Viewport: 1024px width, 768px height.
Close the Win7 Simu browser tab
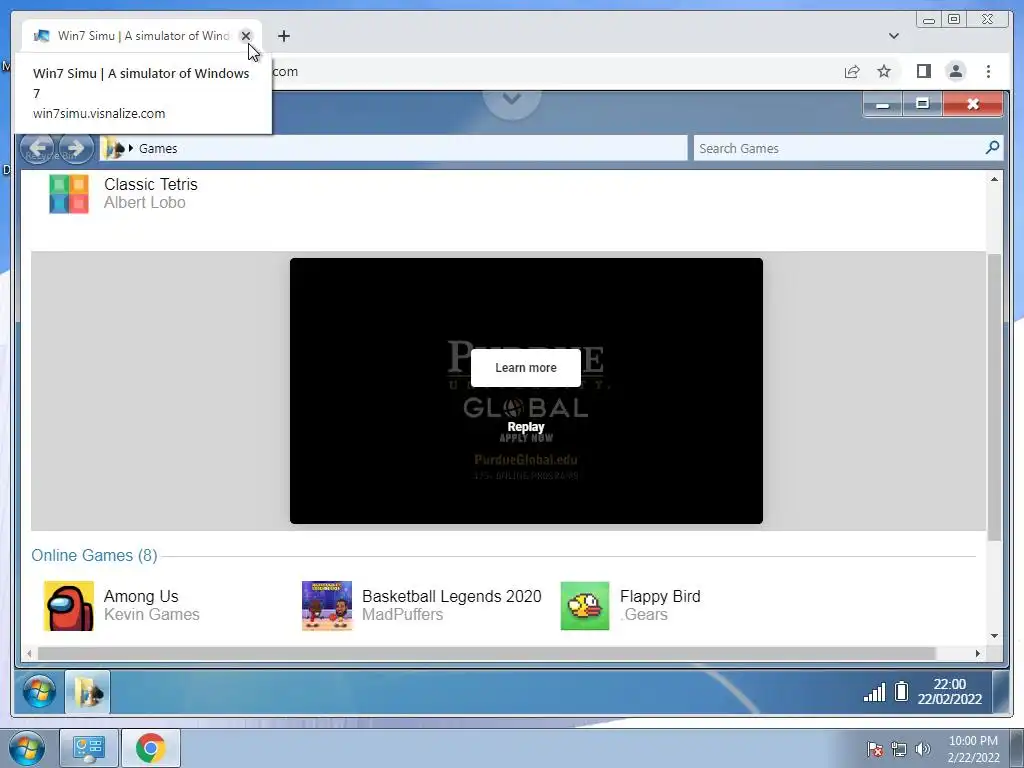tap(246, 36)
